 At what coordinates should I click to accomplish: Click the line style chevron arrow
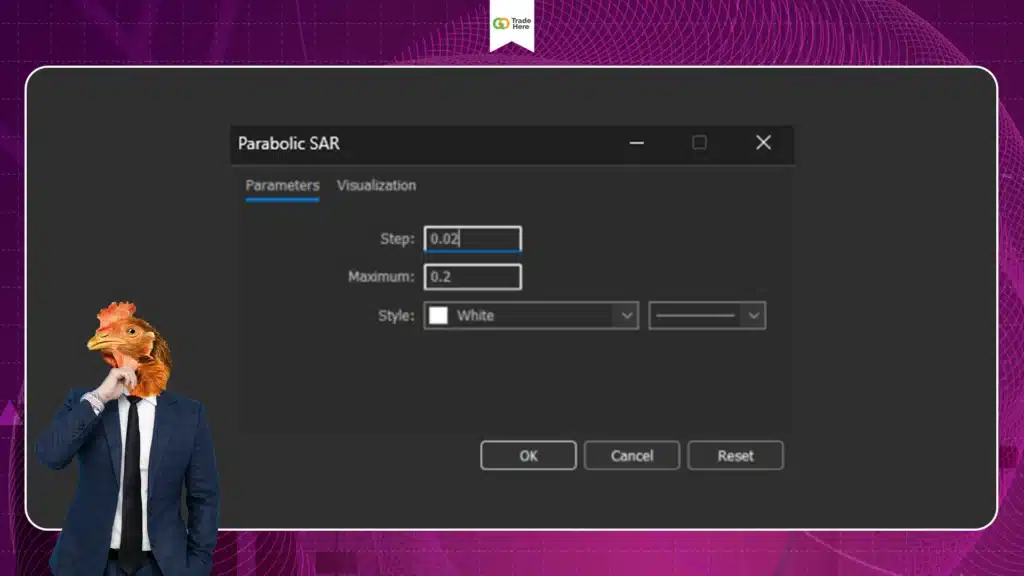coord(755,315)
